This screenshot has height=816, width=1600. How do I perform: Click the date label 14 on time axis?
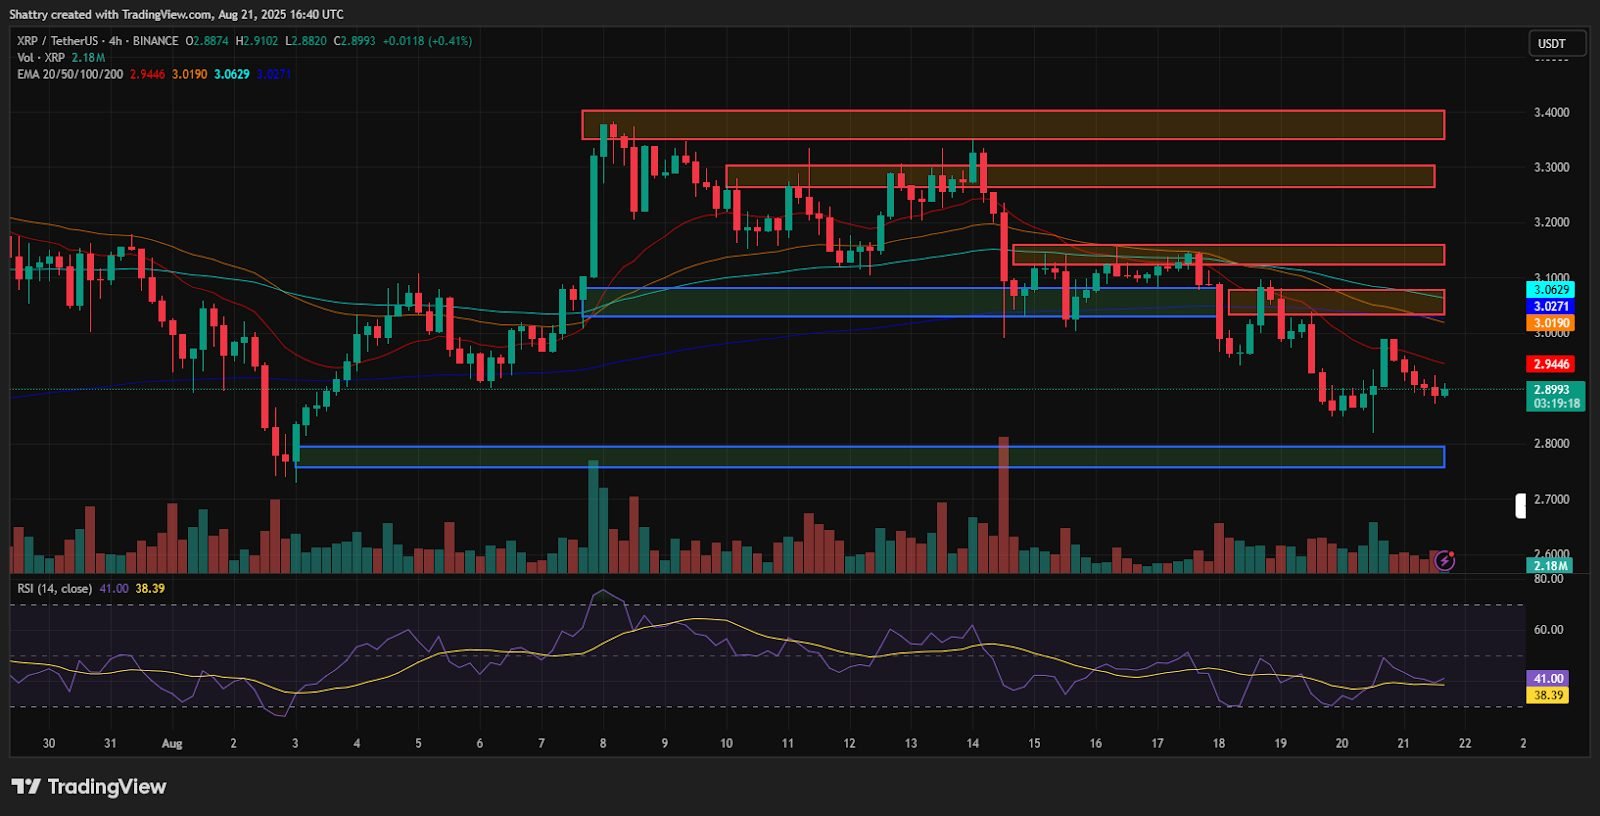pyautogui.click(x=973, y=744)
